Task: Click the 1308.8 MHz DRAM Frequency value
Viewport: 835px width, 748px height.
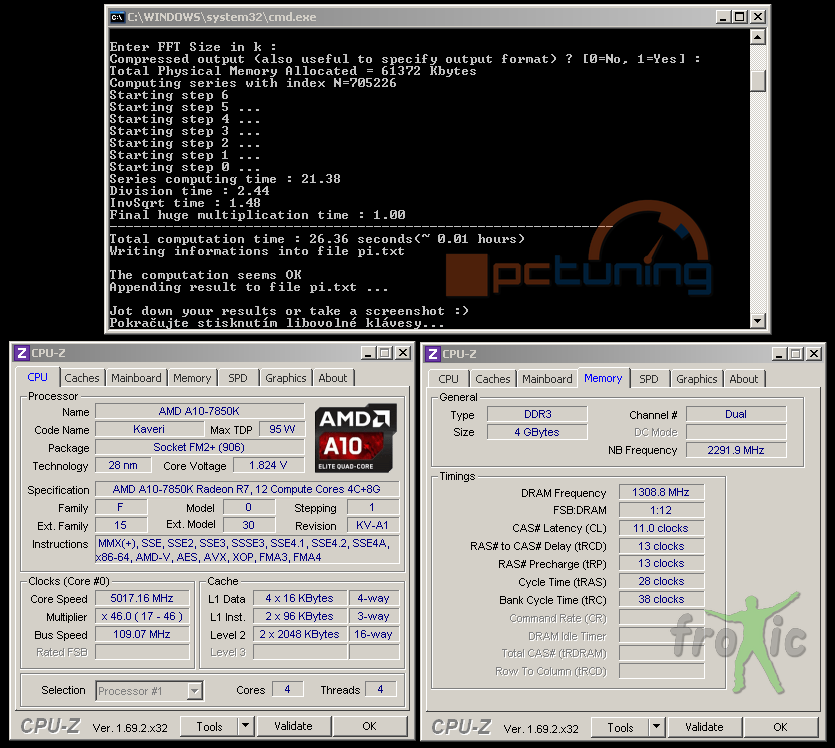Action: click(661, 492)
